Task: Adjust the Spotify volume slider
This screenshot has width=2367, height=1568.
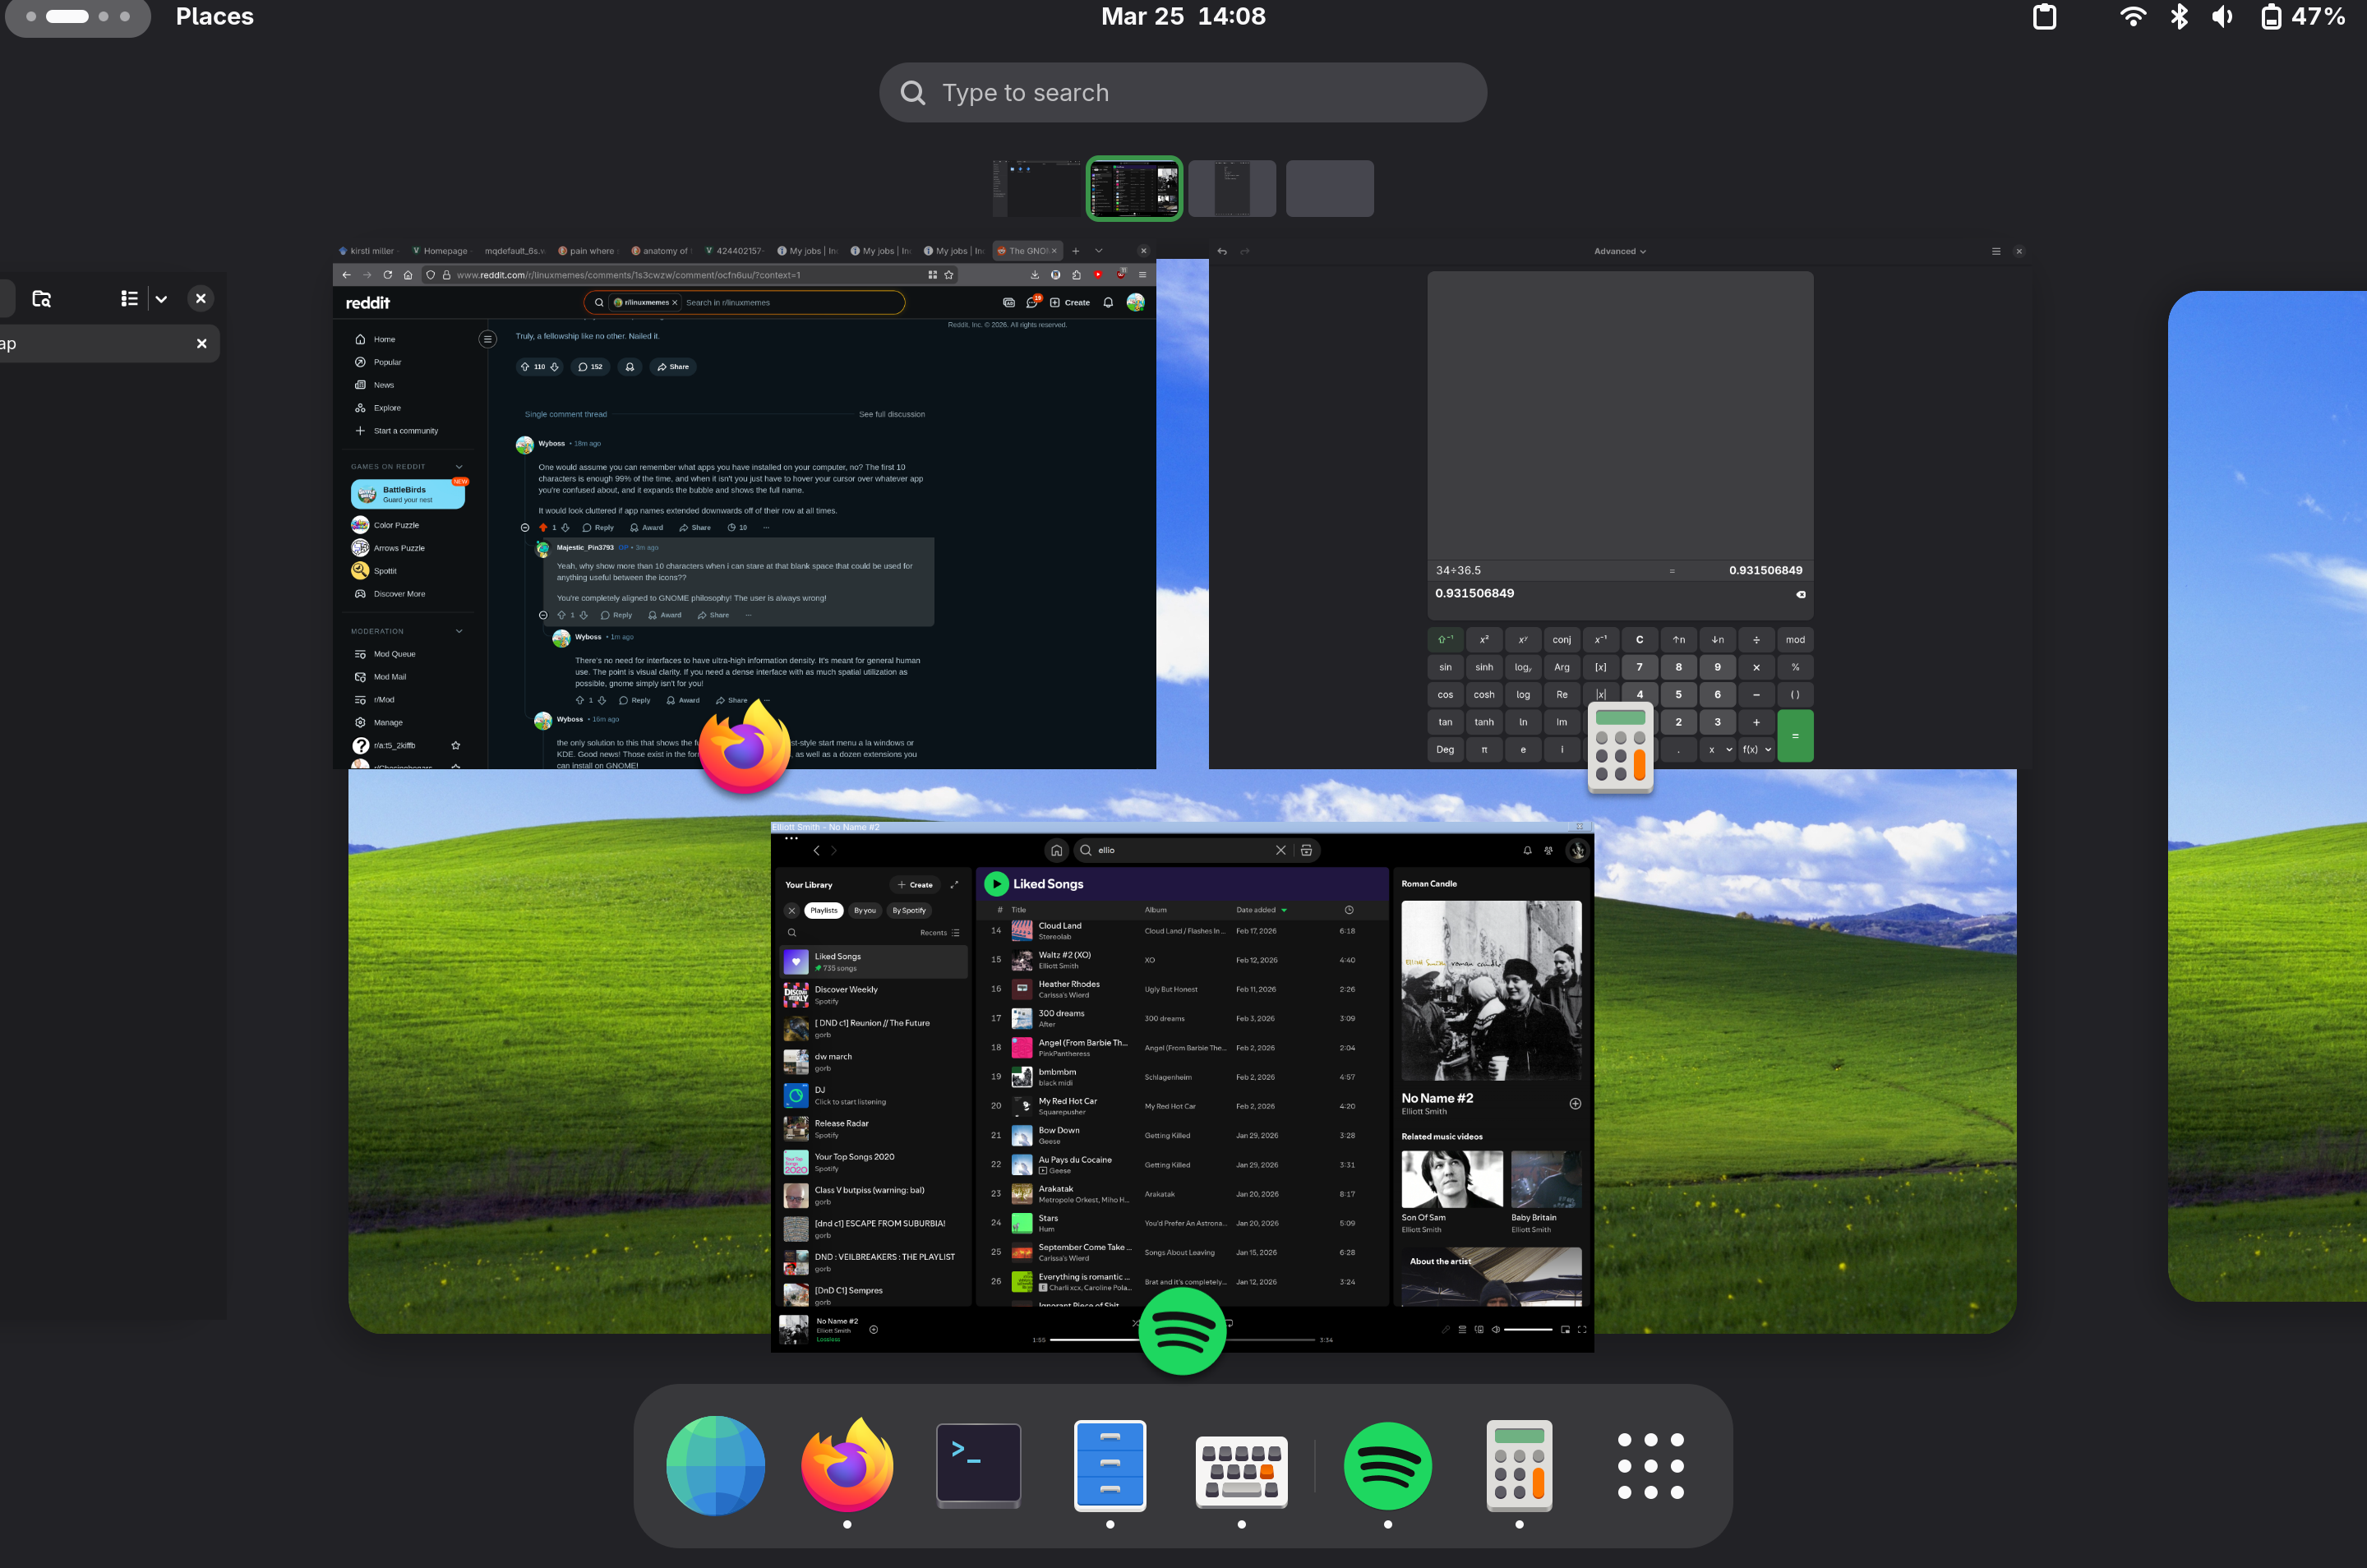Action: click(x=1527, y=1329)
